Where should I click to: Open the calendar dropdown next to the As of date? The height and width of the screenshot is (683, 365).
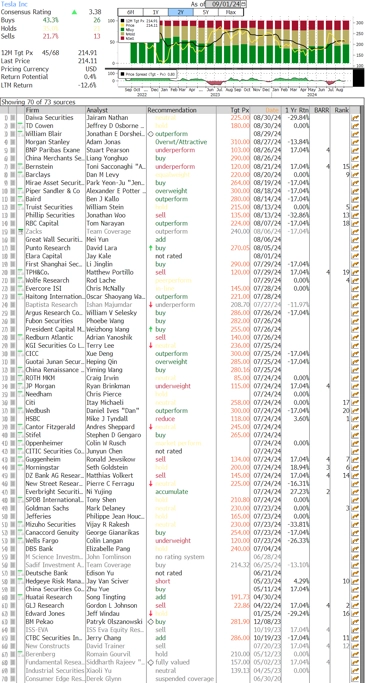point(243,4)
